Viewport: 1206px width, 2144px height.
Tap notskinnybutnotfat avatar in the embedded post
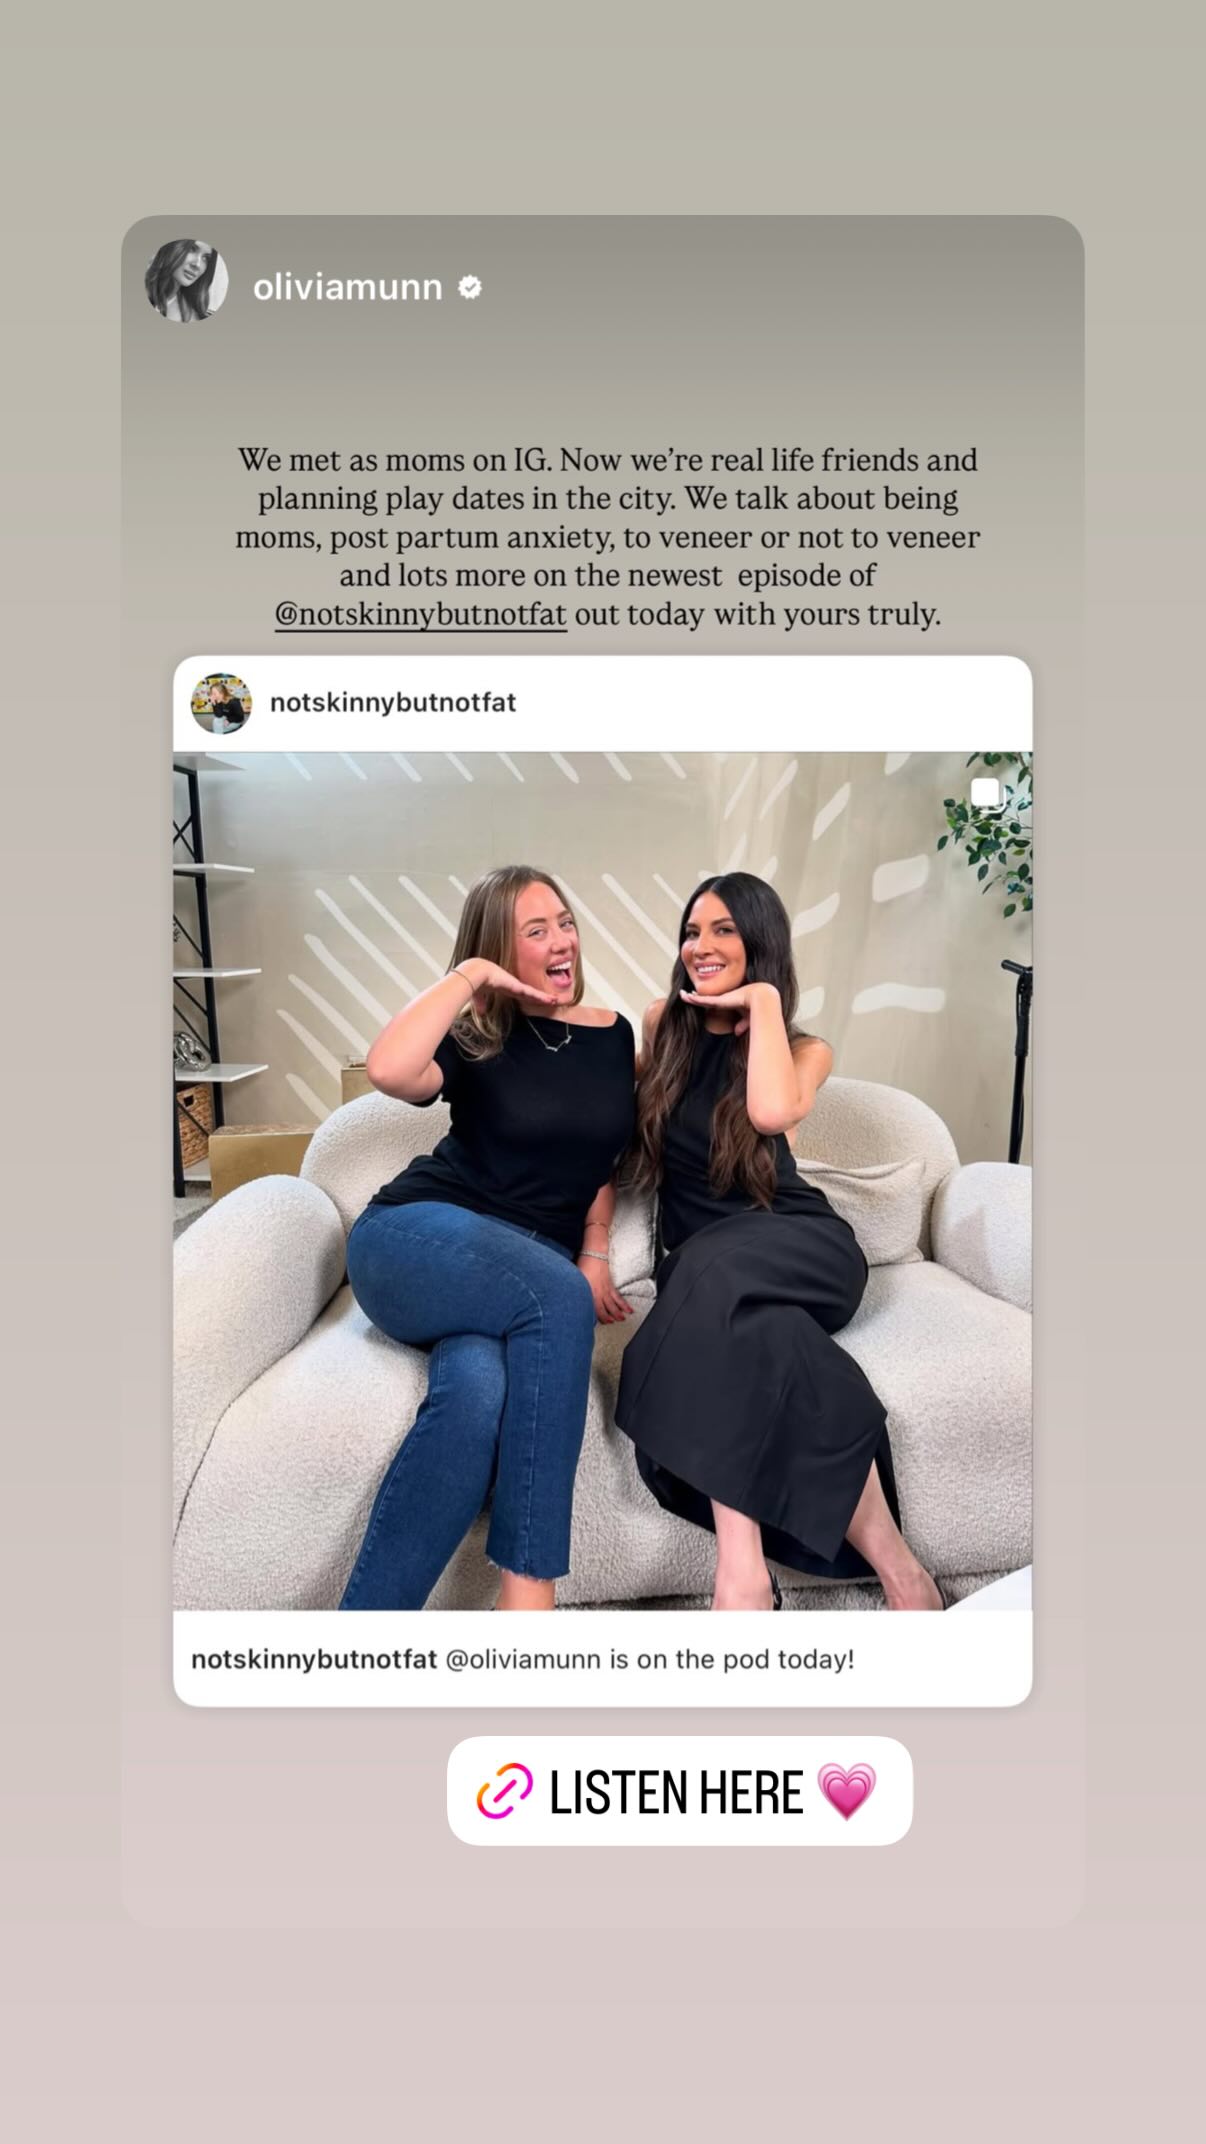(x=221, y=703)
